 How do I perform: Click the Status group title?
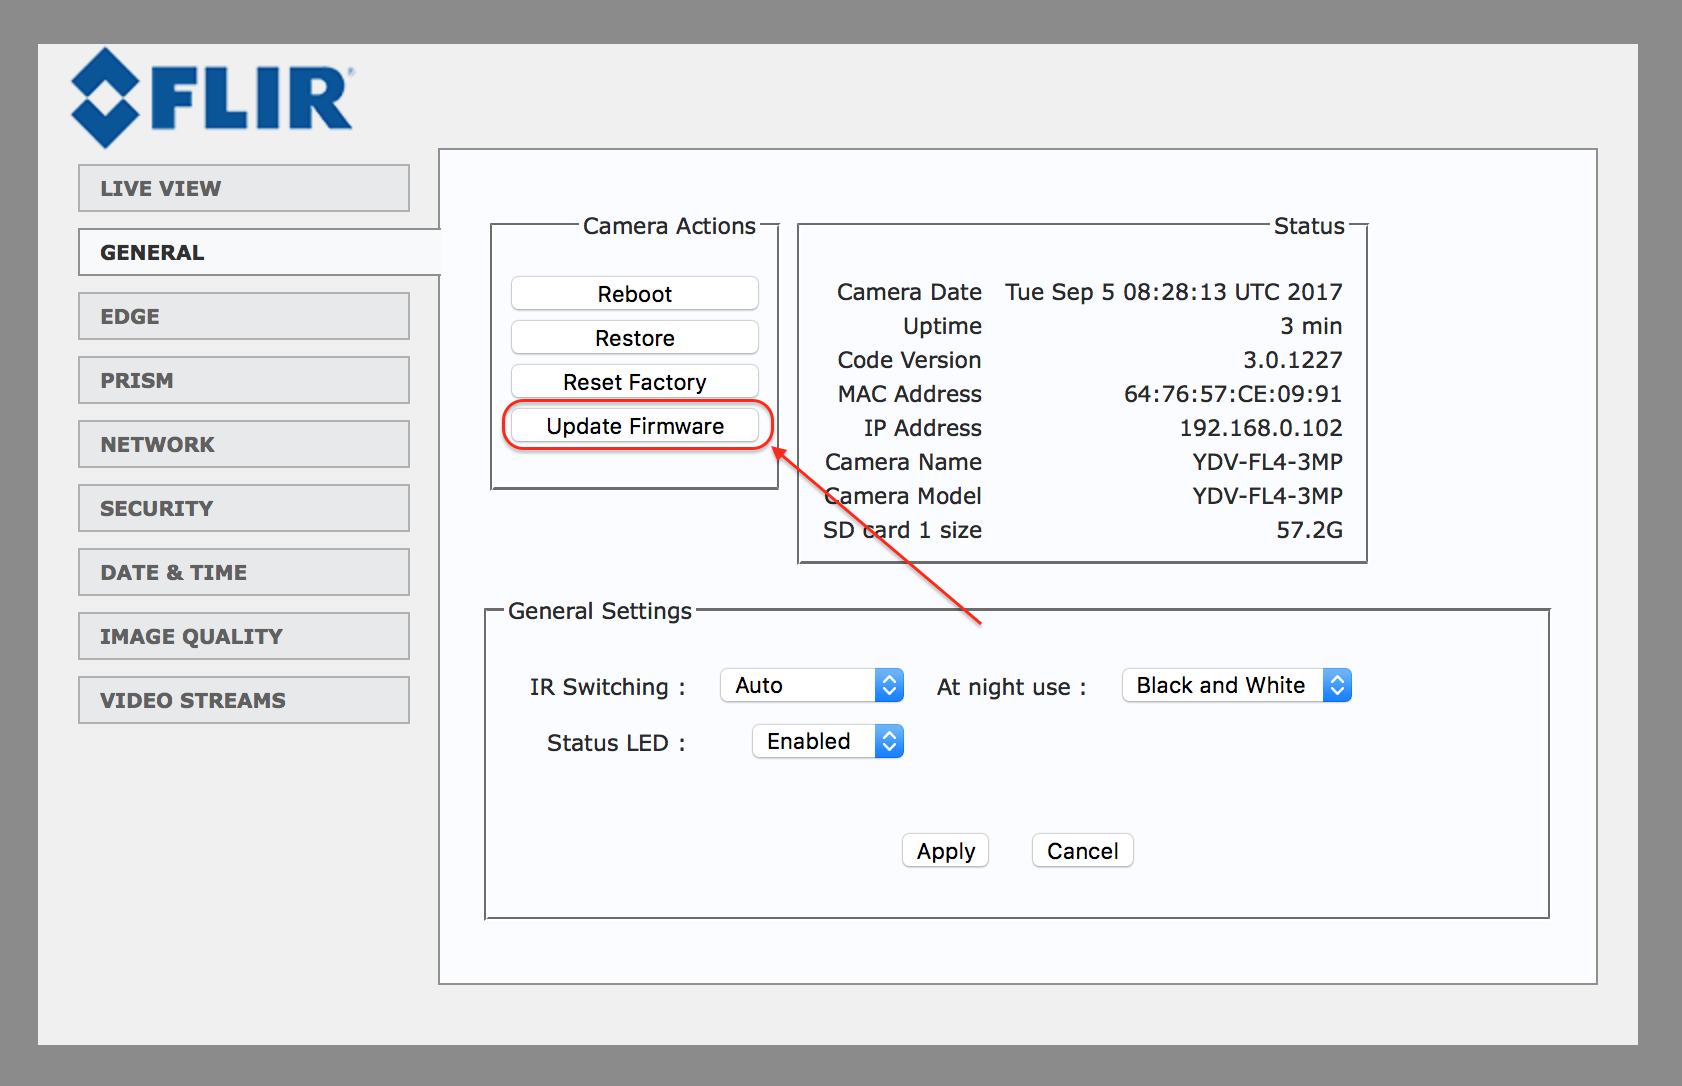pyautogui.click(x=1309, y=226)
